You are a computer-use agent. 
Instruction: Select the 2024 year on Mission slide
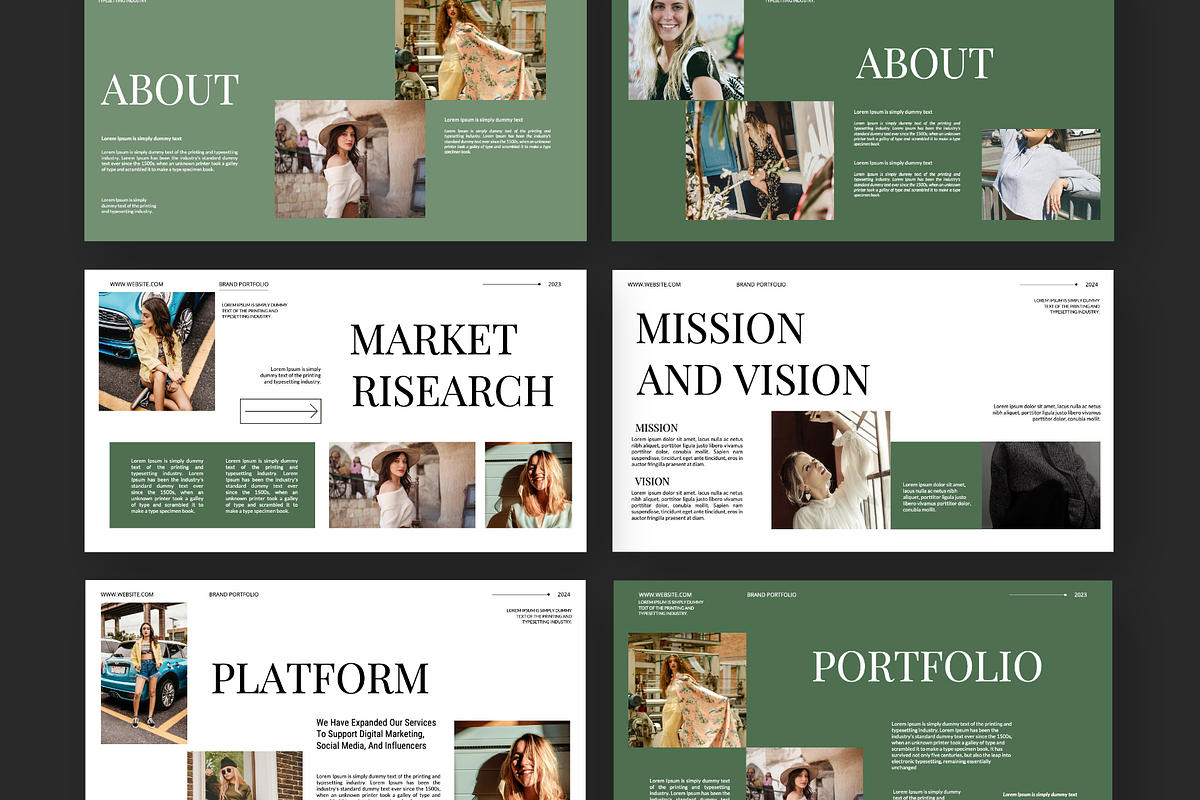[1092, 284]
